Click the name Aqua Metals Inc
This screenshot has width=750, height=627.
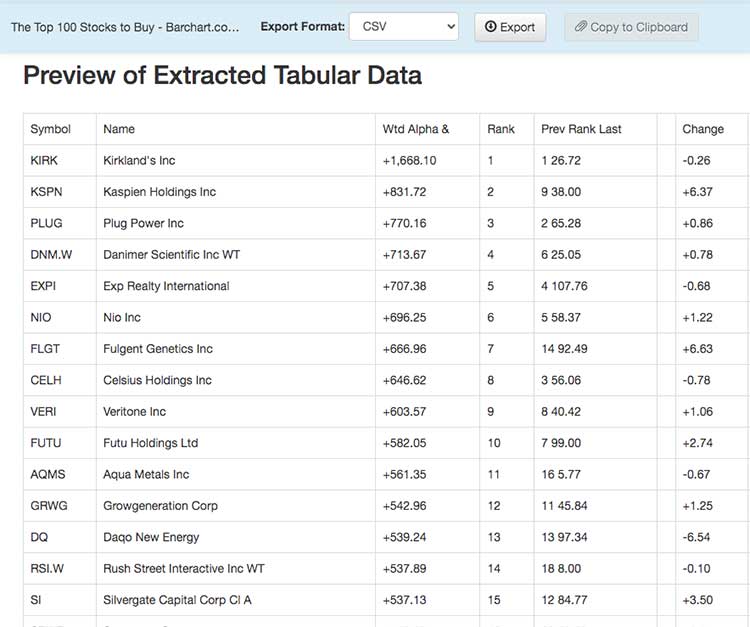[x=146, y=474]
